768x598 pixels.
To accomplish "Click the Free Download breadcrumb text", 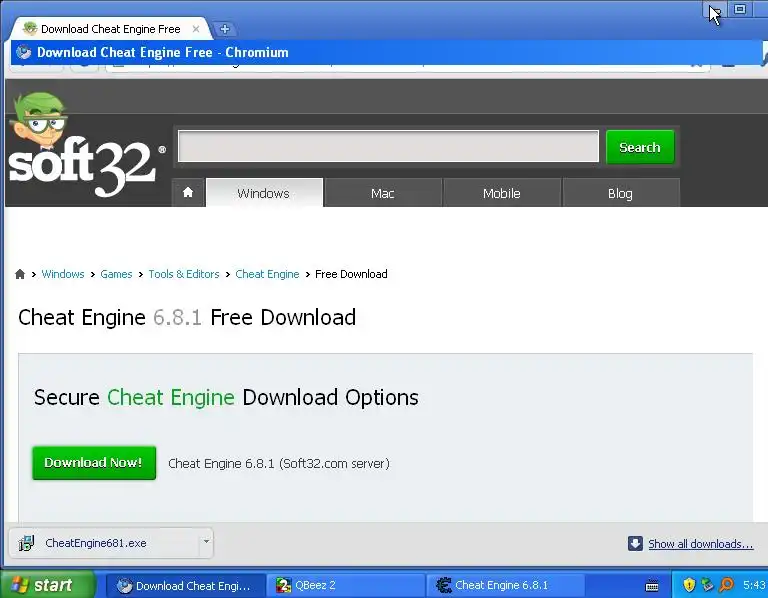I will [351, 274].
